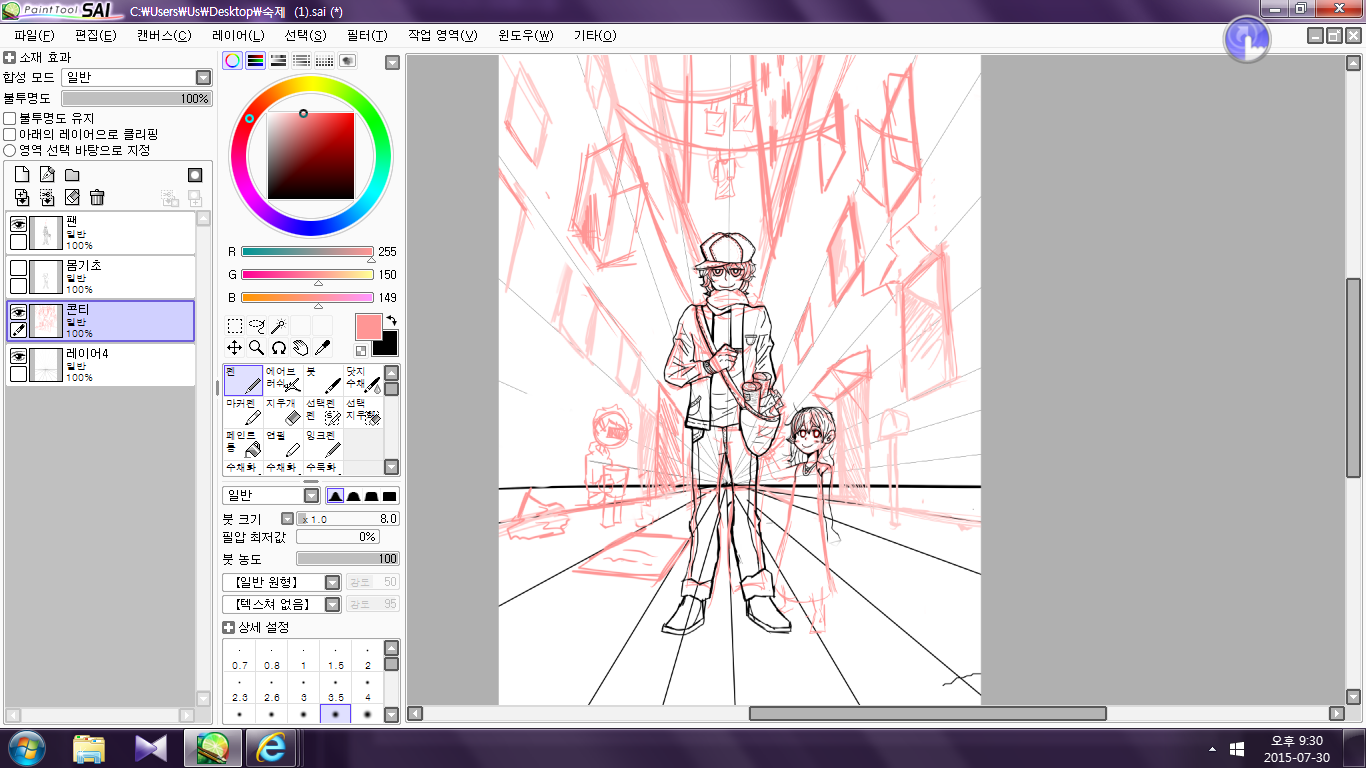Show the hidden 몸기초 layer
1366x768 pixels.
(x=18, y=268)
